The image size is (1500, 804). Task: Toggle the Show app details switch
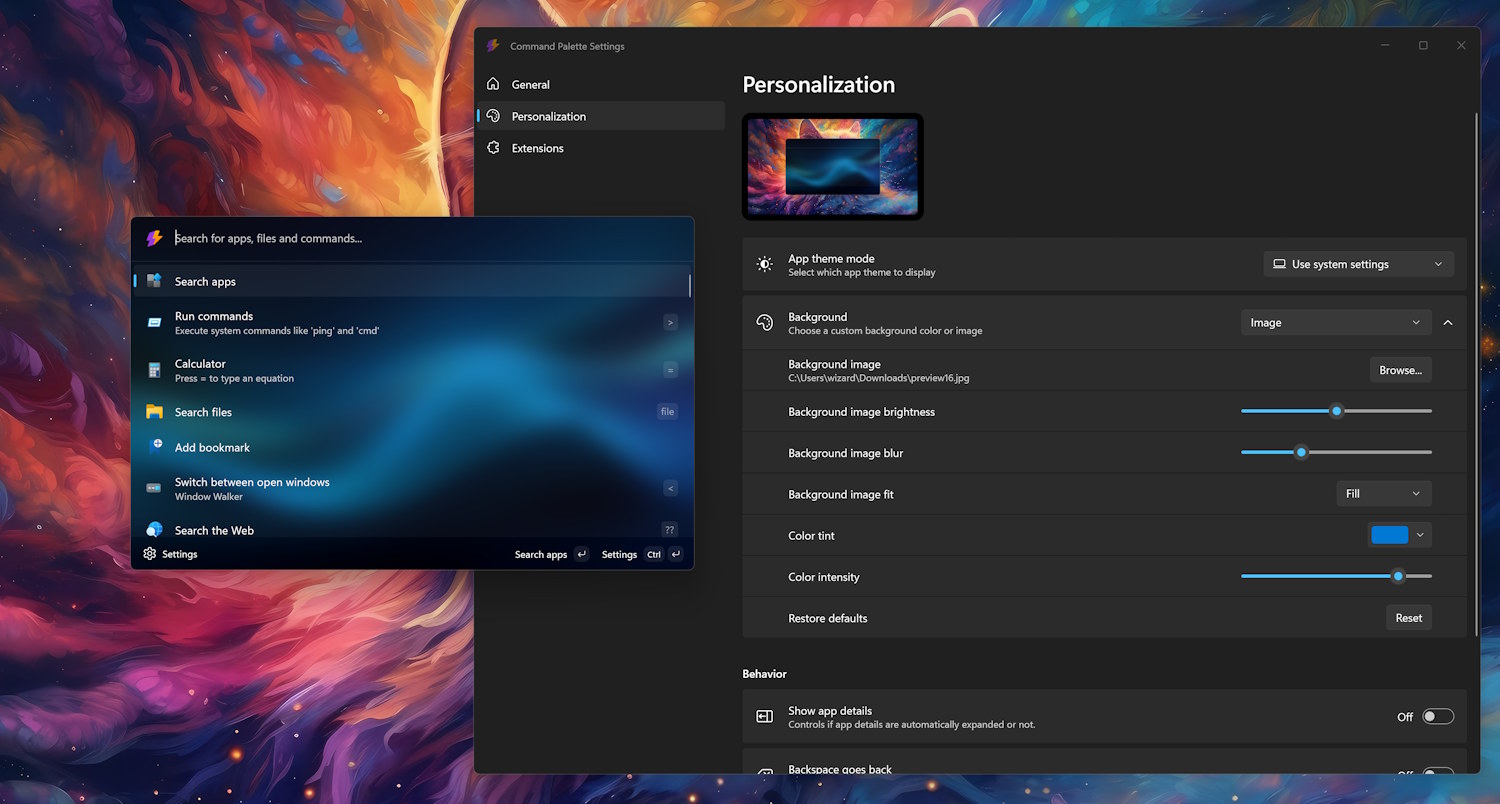(x=1437, y=716)
